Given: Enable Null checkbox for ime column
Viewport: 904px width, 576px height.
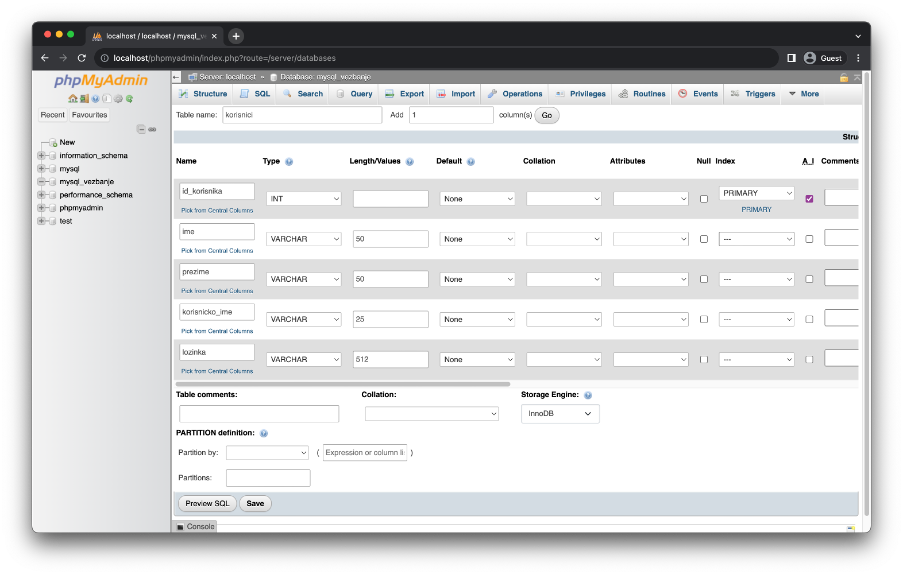Looking at the screenshot, I should [703, 239].
